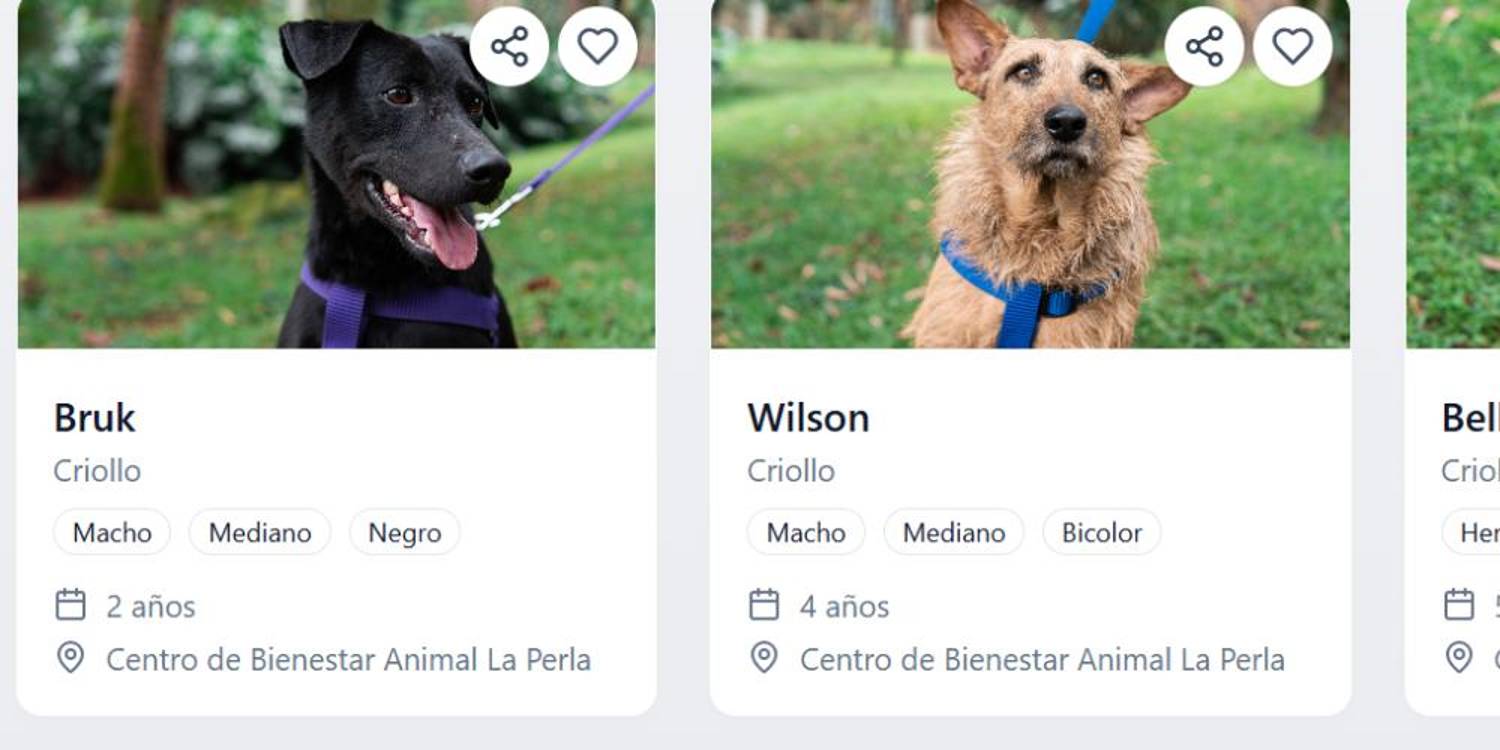Favorite Bruk with the heart icon
The image size is (1500, 750).
598,46
